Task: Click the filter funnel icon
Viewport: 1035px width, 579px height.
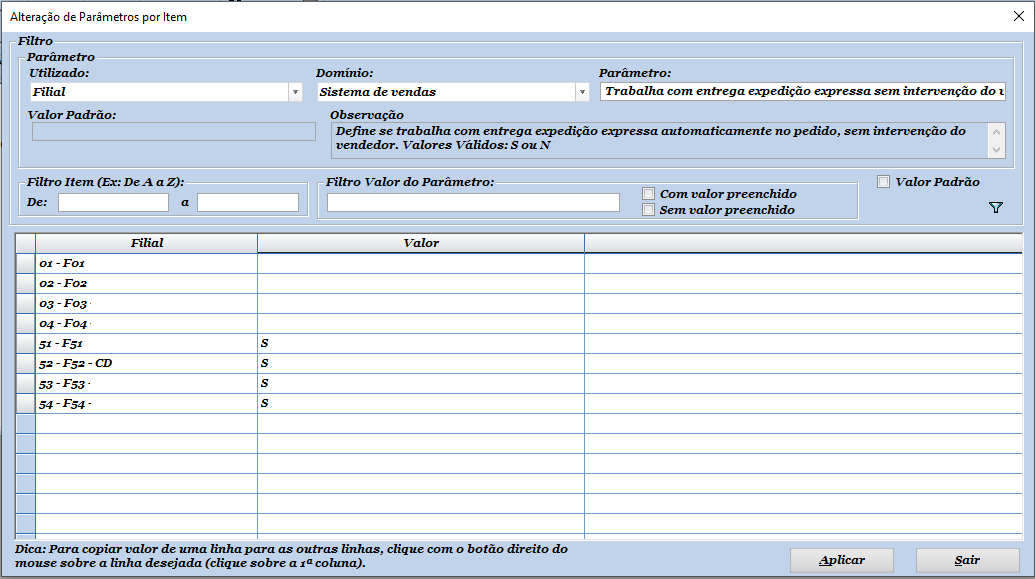Action: click(x=995, y=207)
